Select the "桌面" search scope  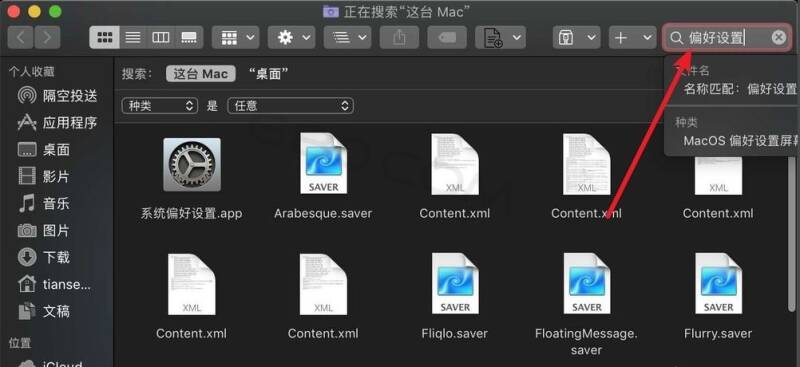point(268,74)
